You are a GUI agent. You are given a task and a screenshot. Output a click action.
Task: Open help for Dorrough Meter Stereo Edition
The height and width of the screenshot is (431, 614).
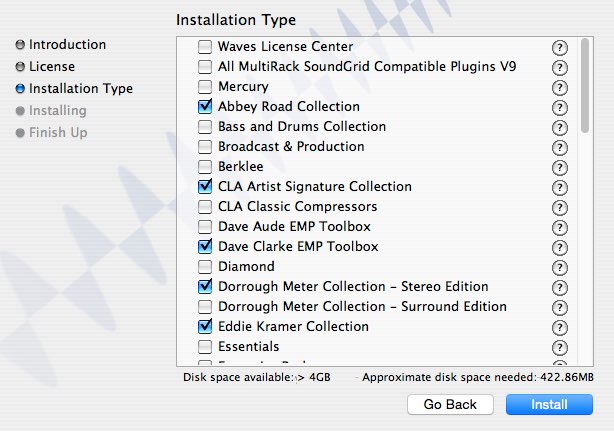[x=560, y=288]
